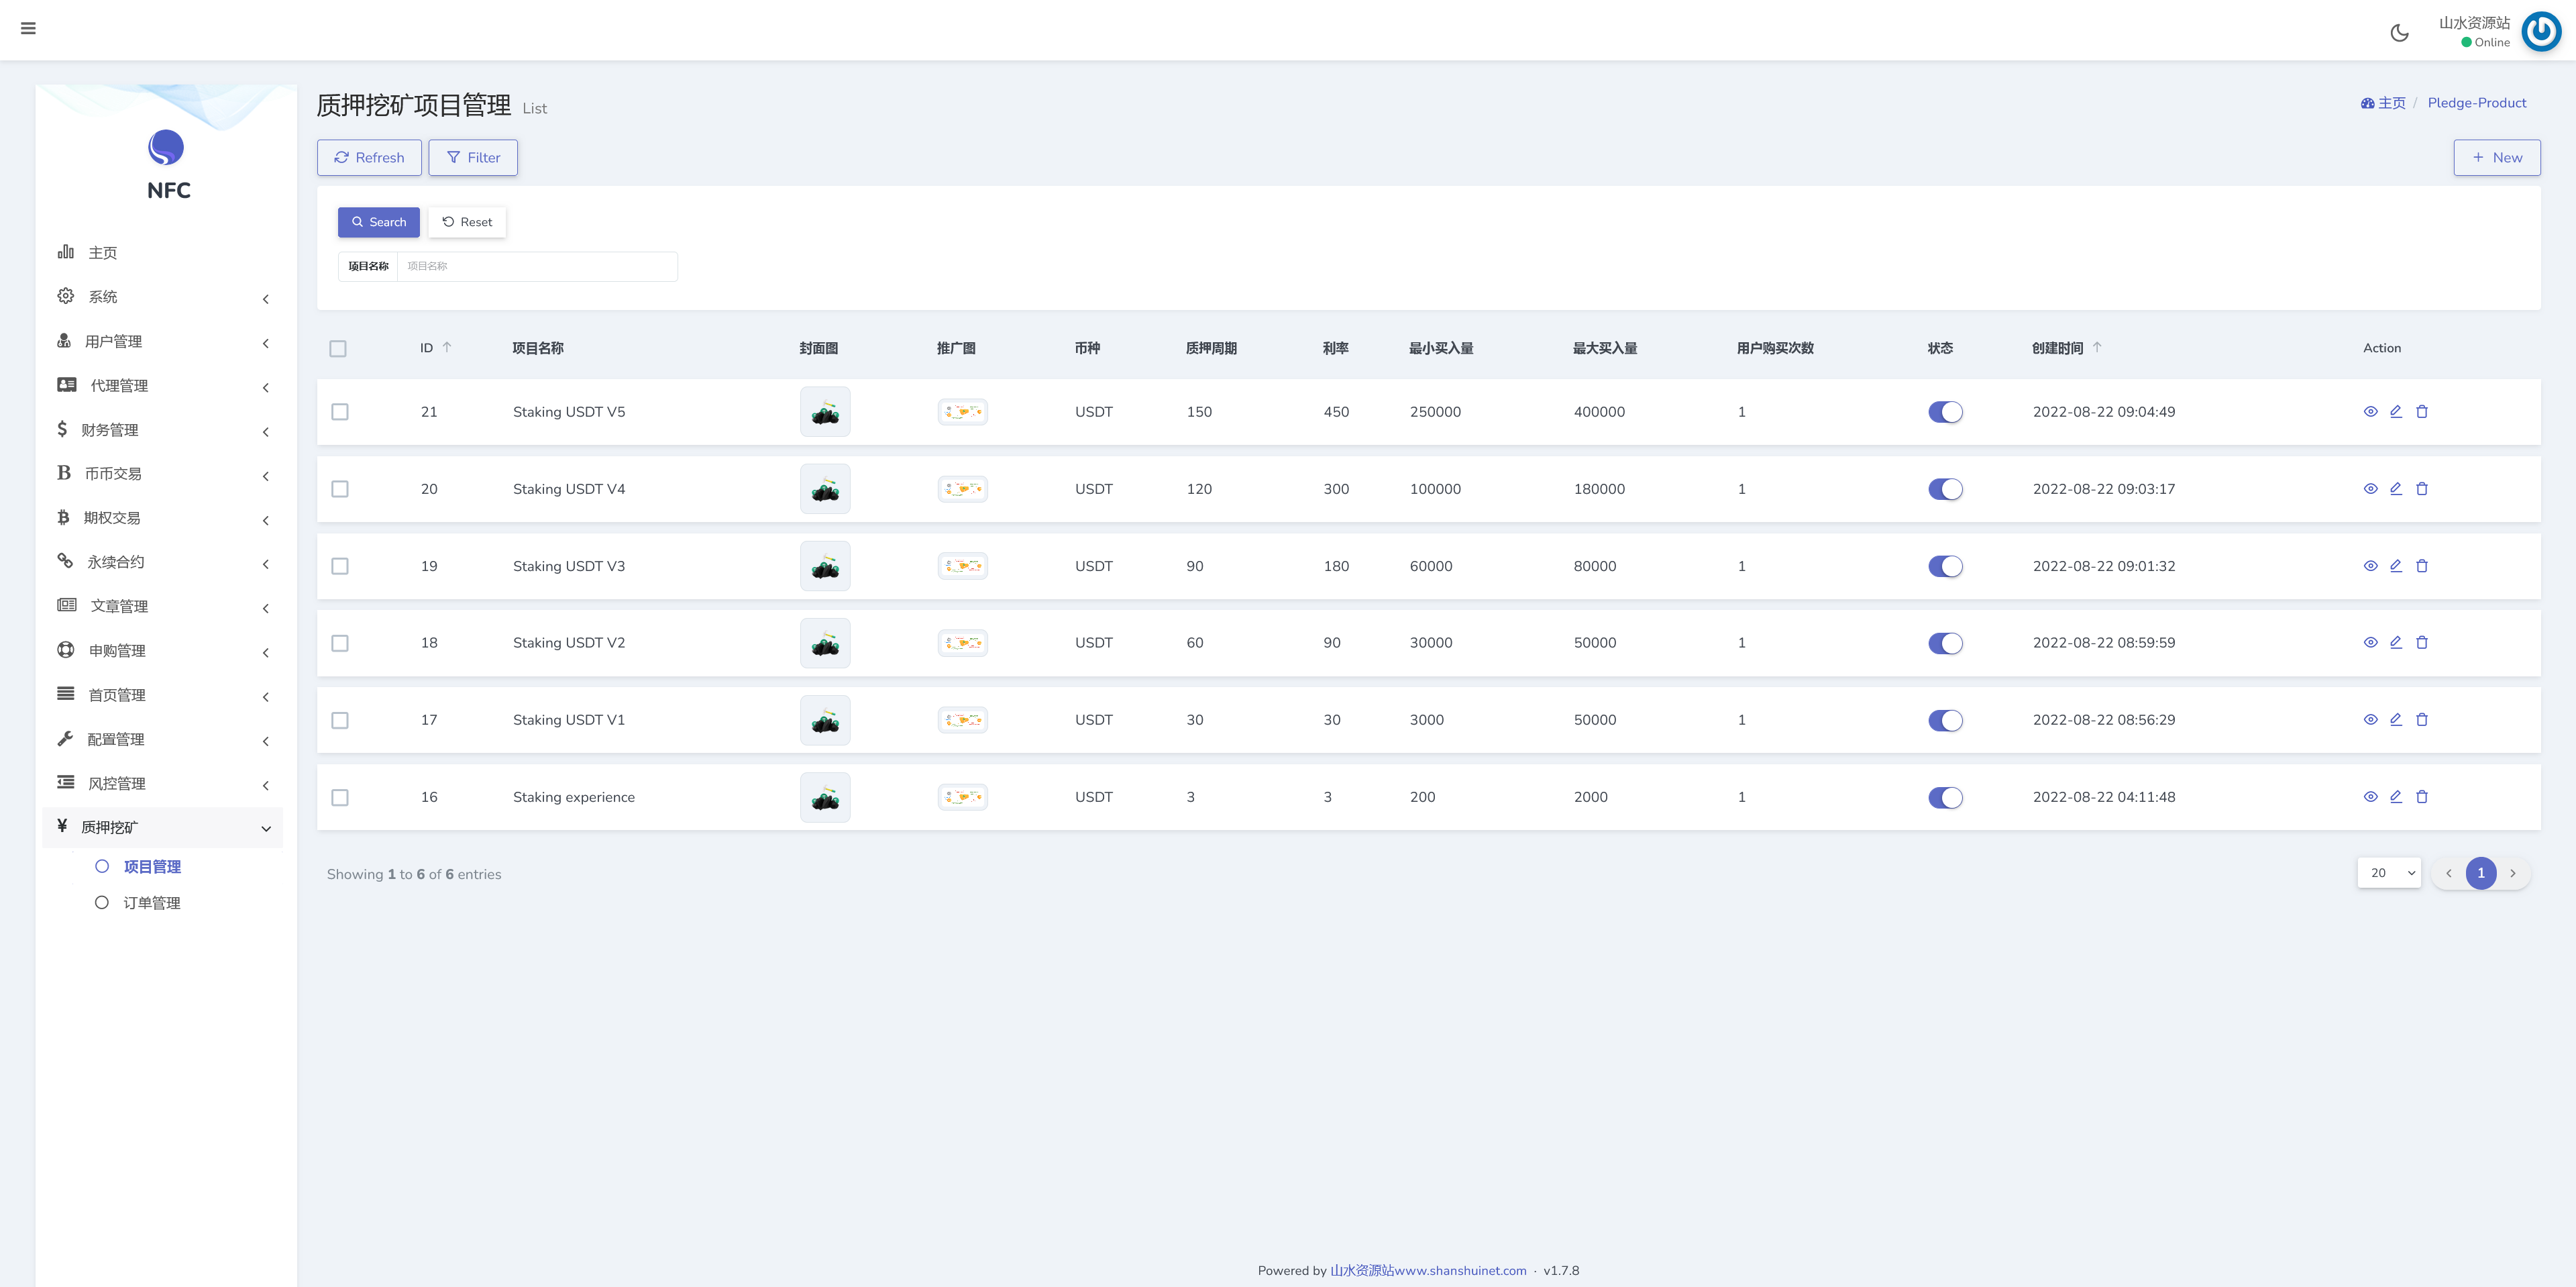2576x1287 pixels.
Task: View Staking USDT V3 with eye icon
Action: point(2370,566)
